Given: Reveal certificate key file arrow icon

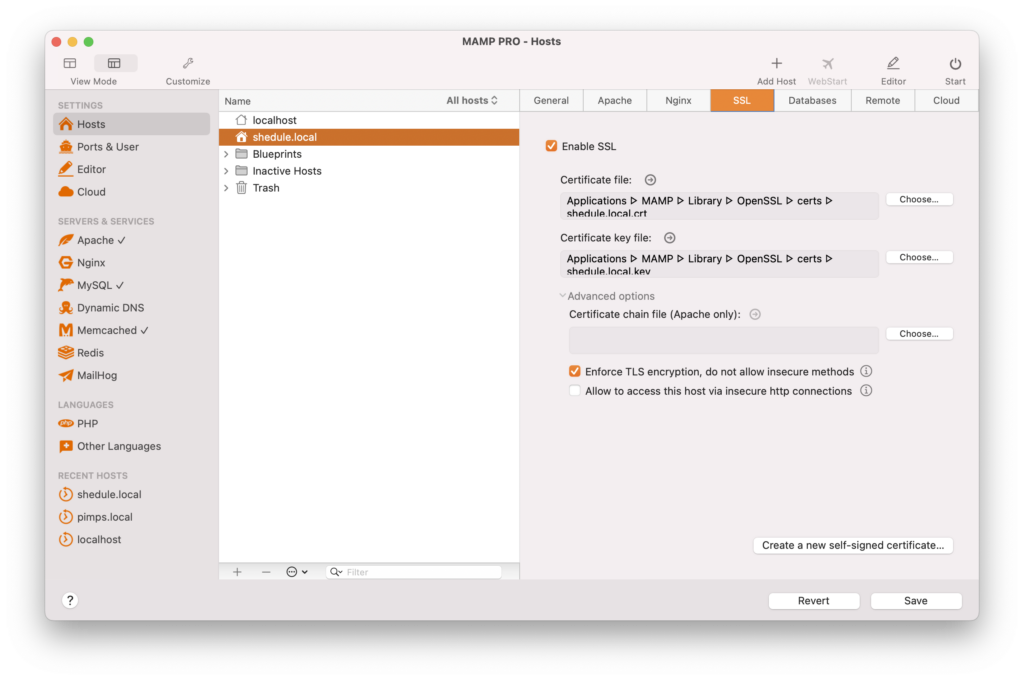Looking at the screenshot, I should click(669, 238).
